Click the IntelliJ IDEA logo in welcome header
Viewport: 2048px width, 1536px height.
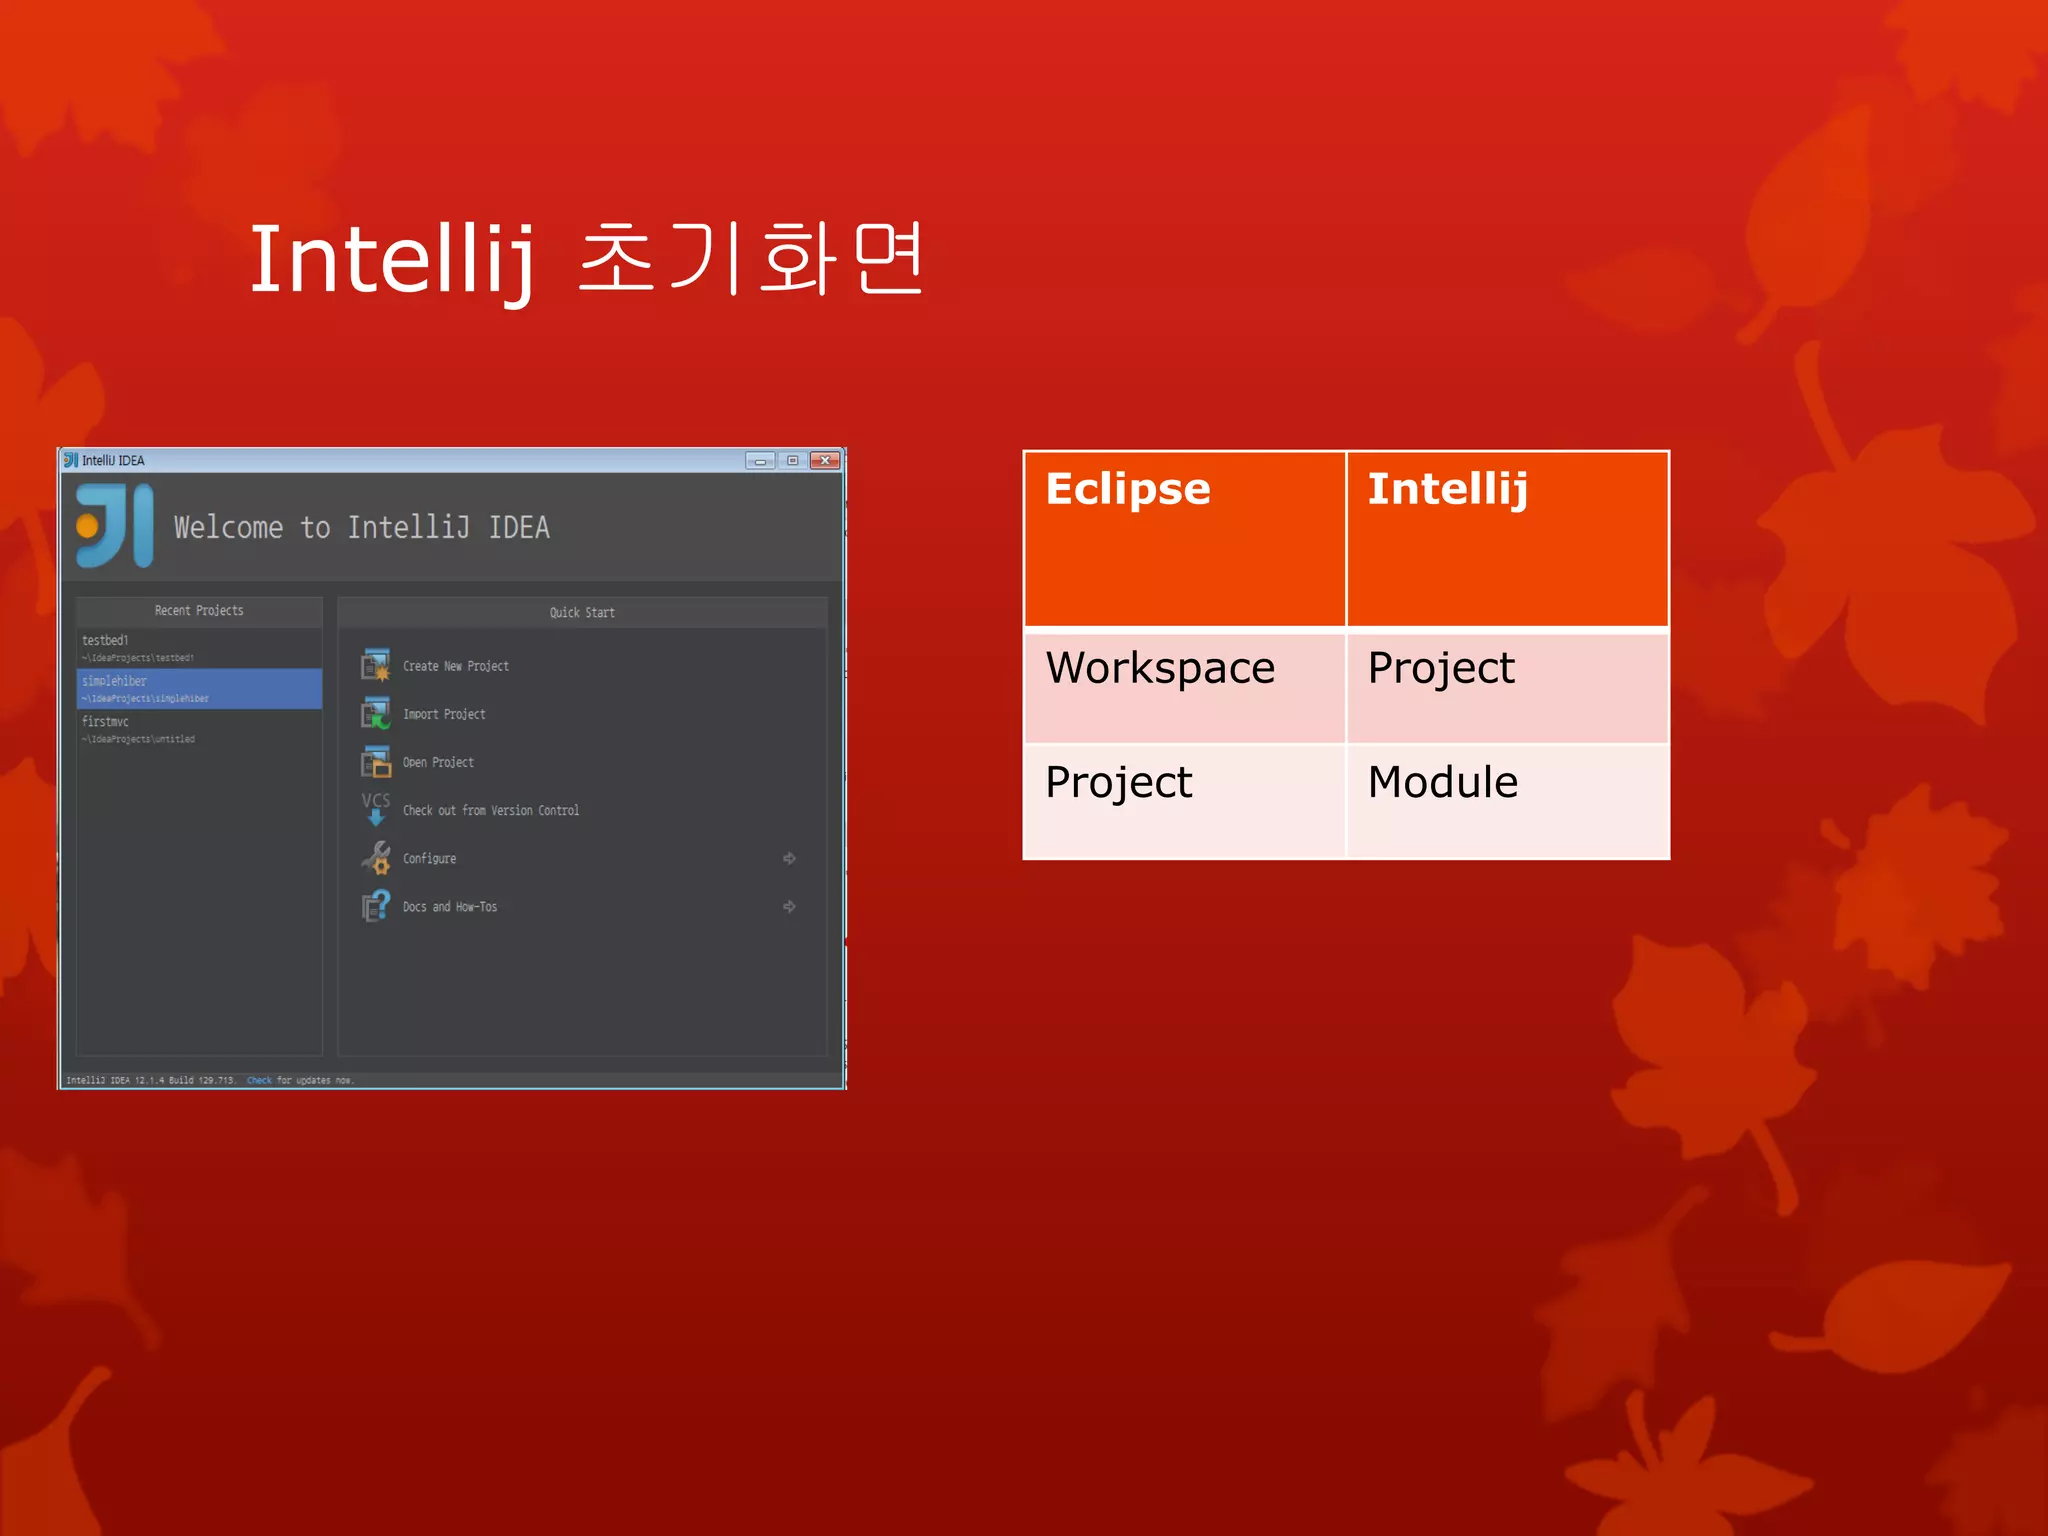click(115, 526)
